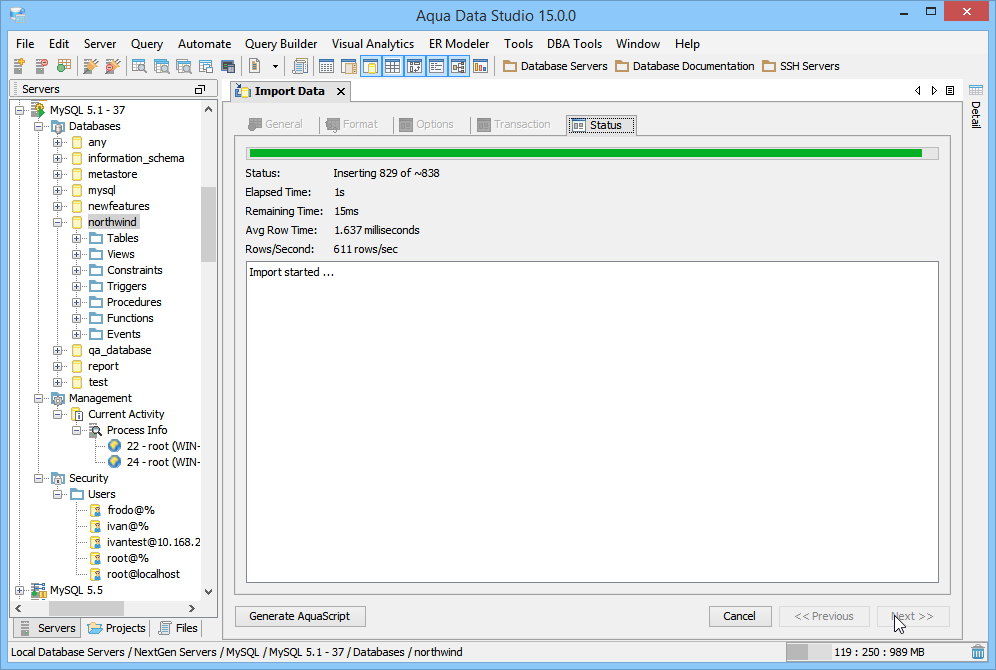Click the Connect plug toolbar icon
The height and width of the screenshot is (670, 996).
(91, 65)
